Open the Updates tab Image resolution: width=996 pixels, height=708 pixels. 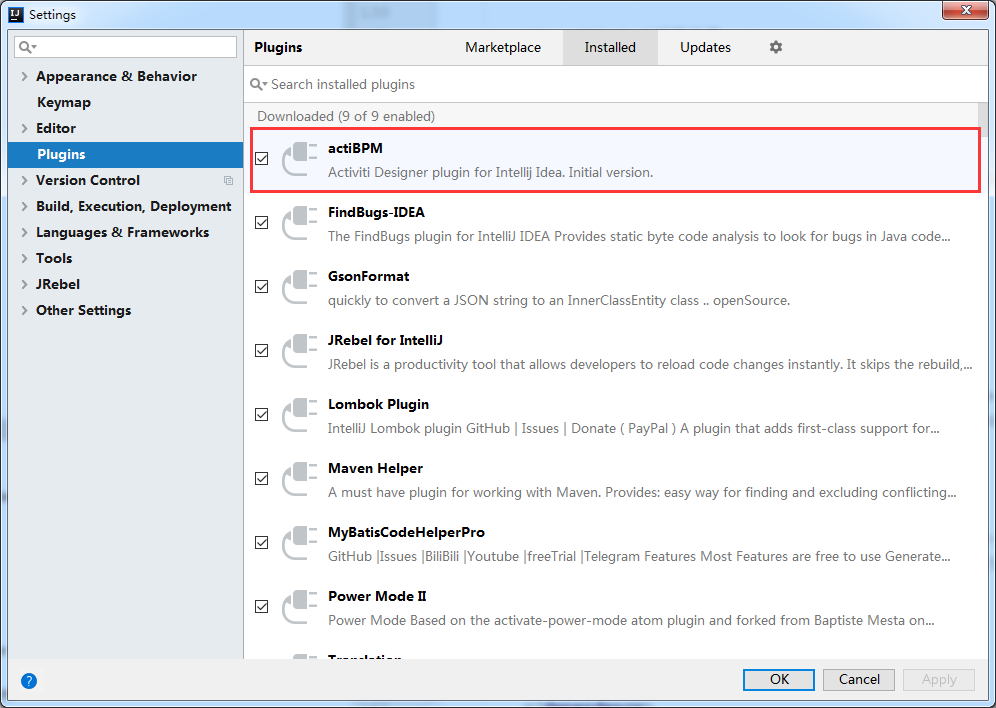pyautogui.click(x=705, y=48)
